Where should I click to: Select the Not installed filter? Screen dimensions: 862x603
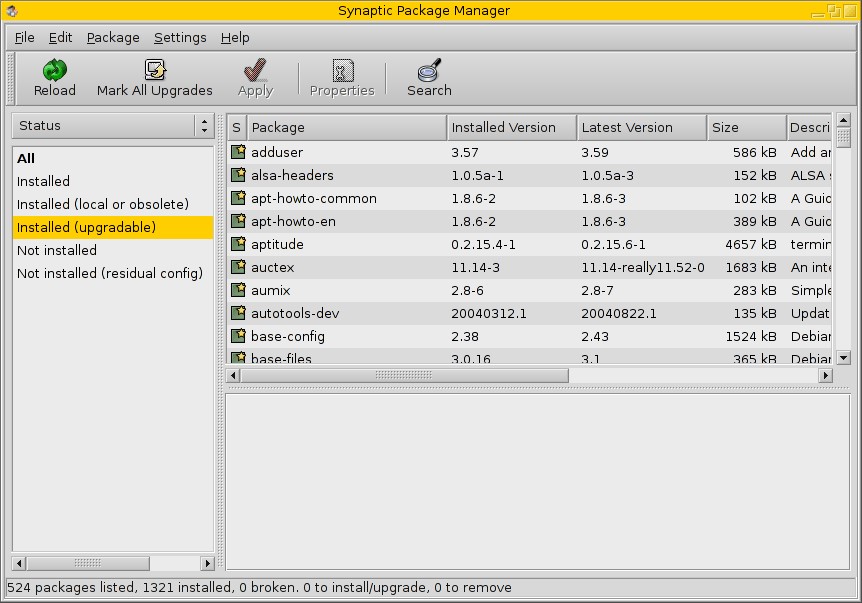click(x=57, y=250)
